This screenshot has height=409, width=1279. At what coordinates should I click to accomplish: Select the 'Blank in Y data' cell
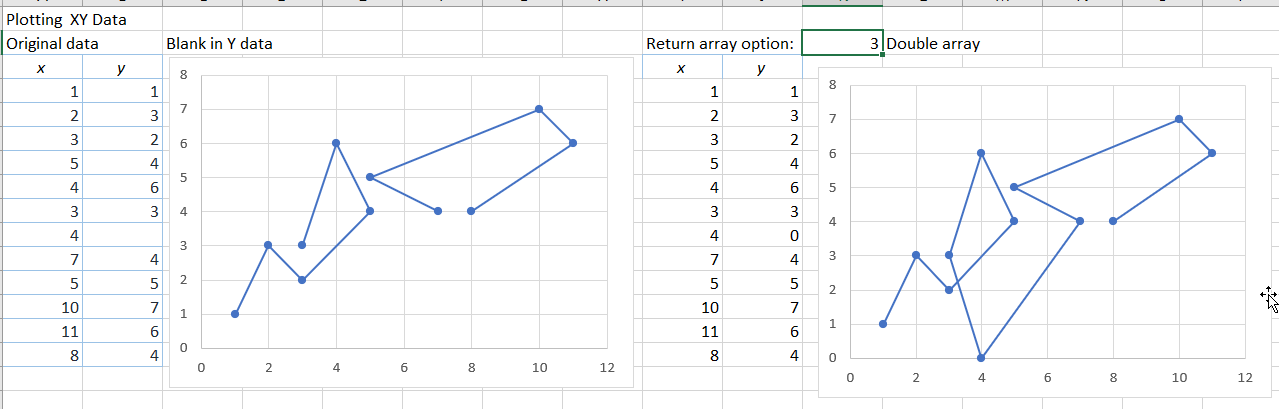(x=219, y=43)
